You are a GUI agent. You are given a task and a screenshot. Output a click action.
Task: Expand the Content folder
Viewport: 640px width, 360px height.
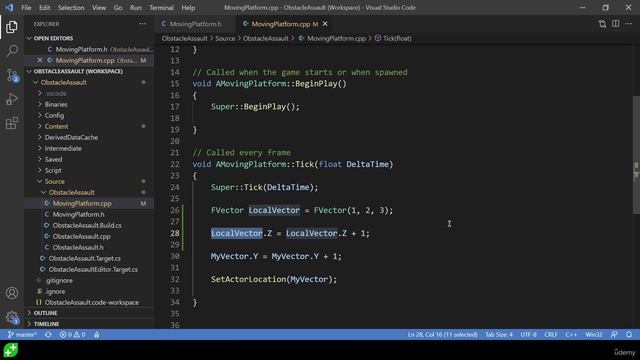[90, 127]
